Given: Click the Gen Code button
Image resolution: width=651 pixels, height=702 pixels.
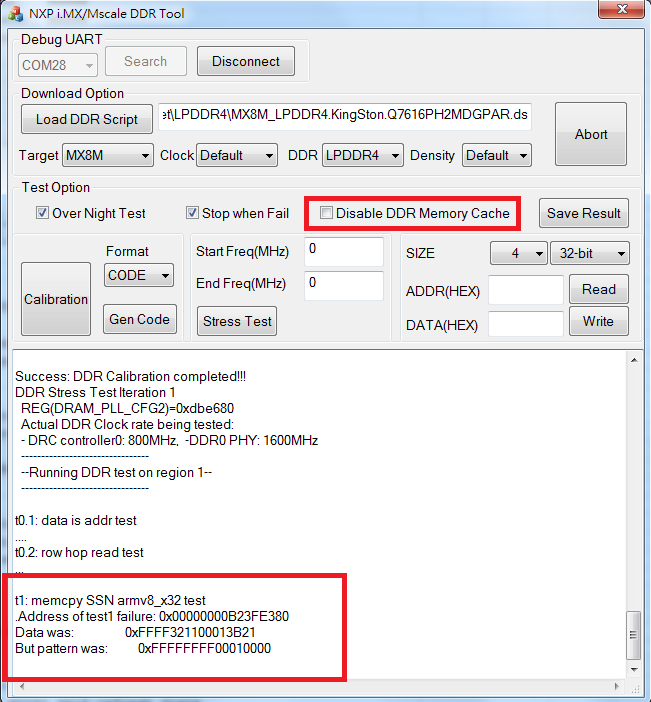Looking at the screenshot, I should [x=140, y=319].
